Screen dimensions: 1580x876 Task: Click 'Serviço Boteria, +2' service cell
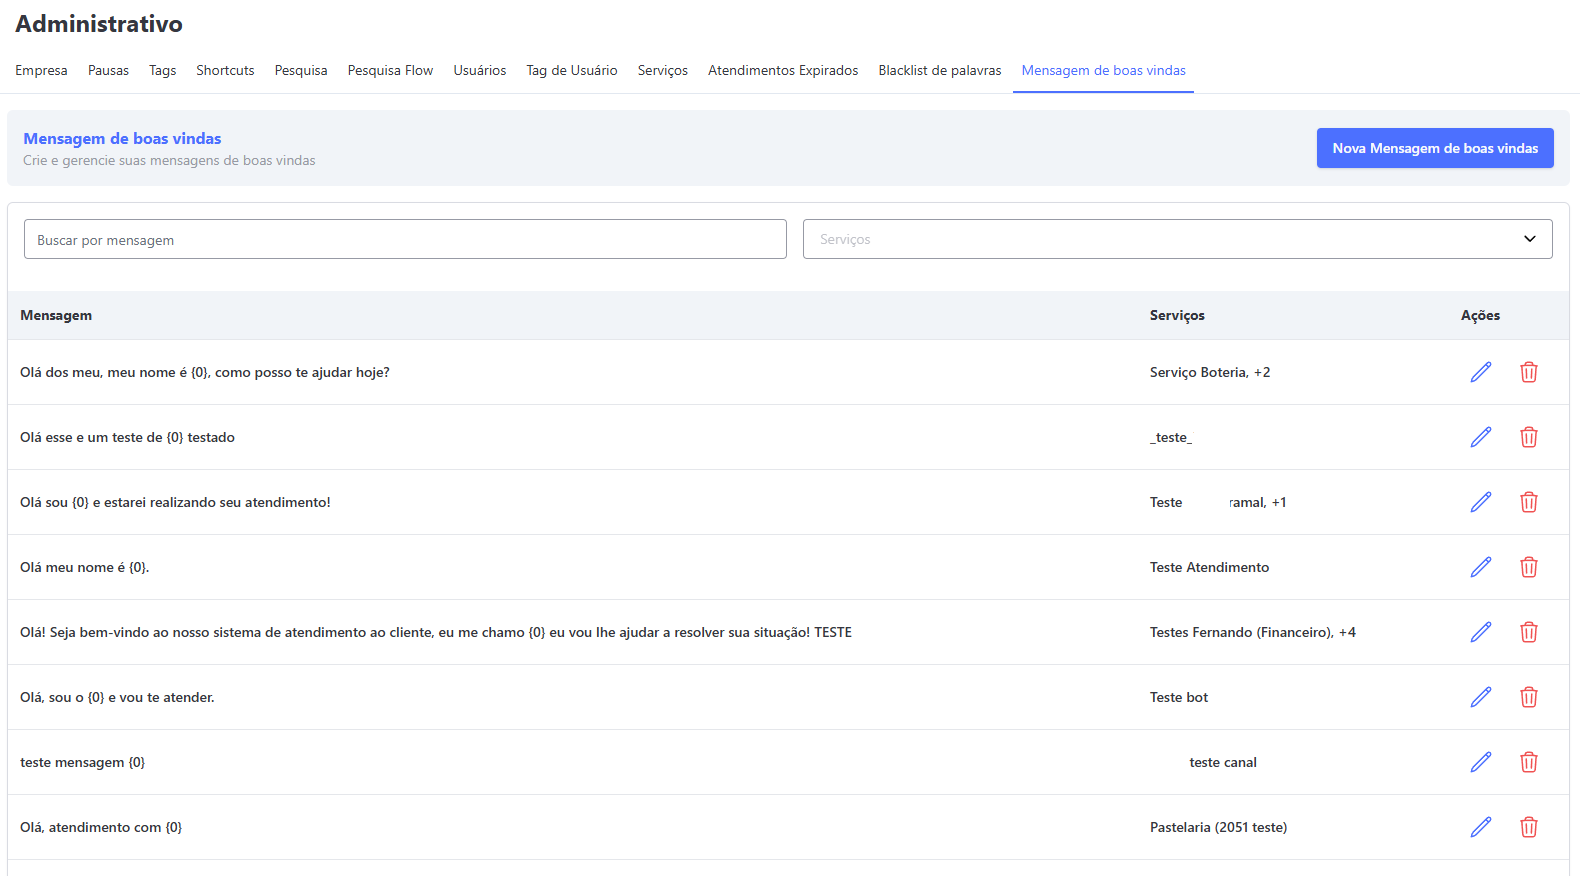pyautogui.click(x=1210, y=372)
